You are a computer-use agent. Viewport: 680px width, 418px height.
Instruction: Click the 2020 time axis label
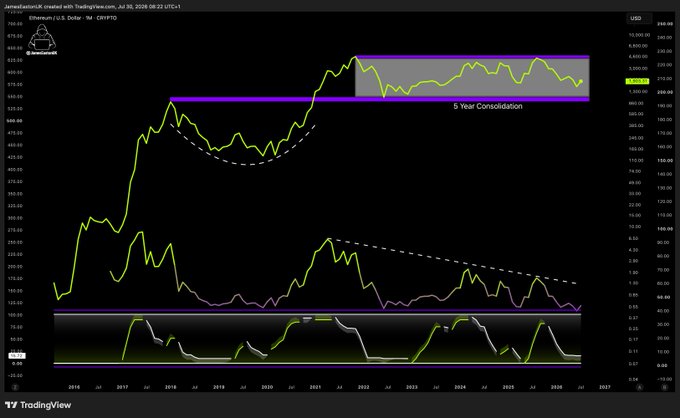point(267,387)
